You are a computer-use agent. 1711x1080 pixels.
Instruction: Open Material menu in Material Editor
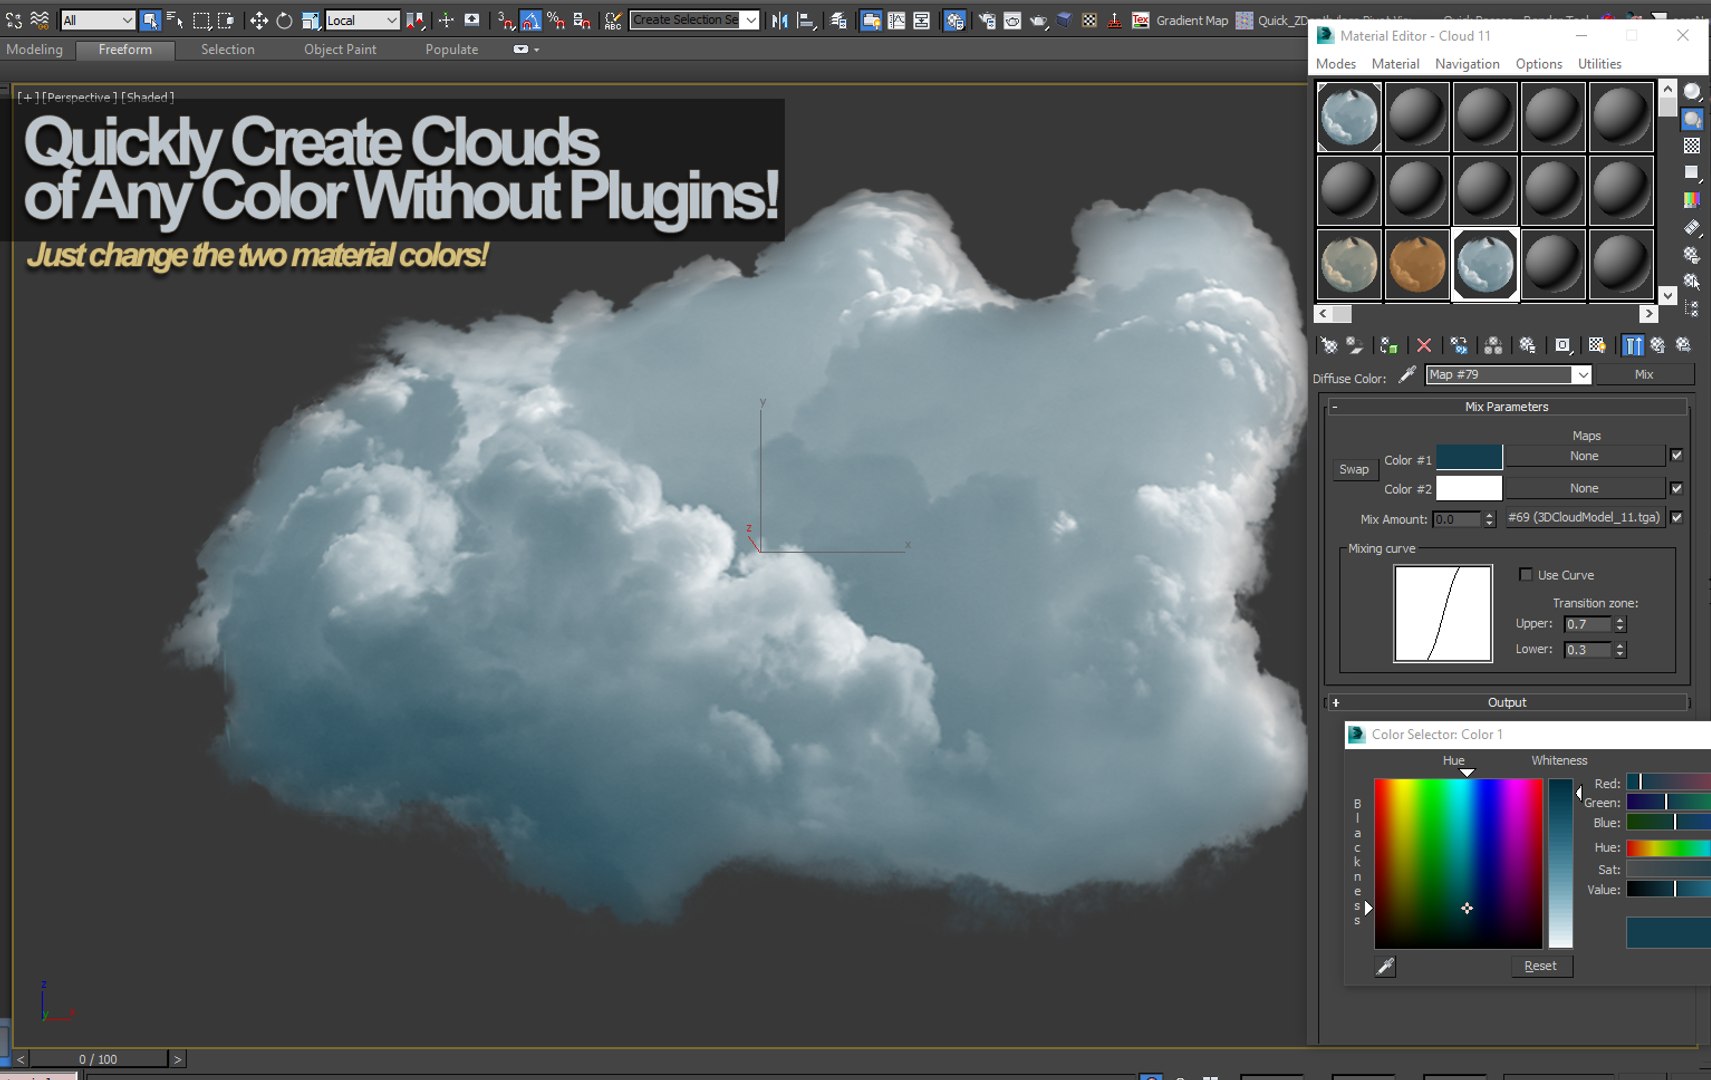pyautogui.click(x=1395, y=64)
